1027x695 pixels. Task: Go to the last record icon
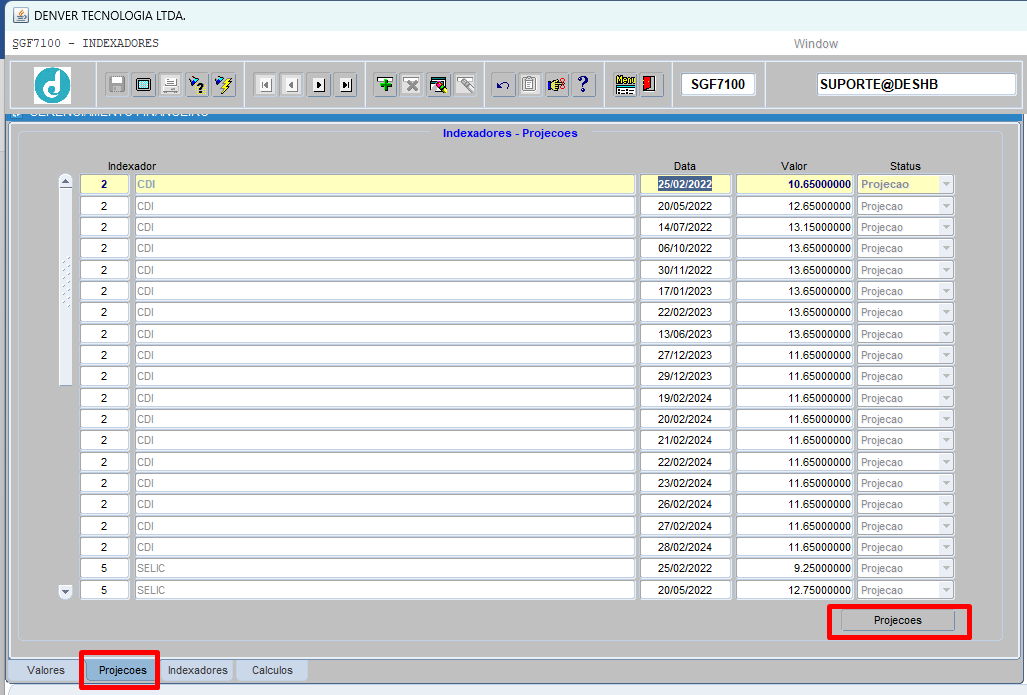[x=346, y=85]
